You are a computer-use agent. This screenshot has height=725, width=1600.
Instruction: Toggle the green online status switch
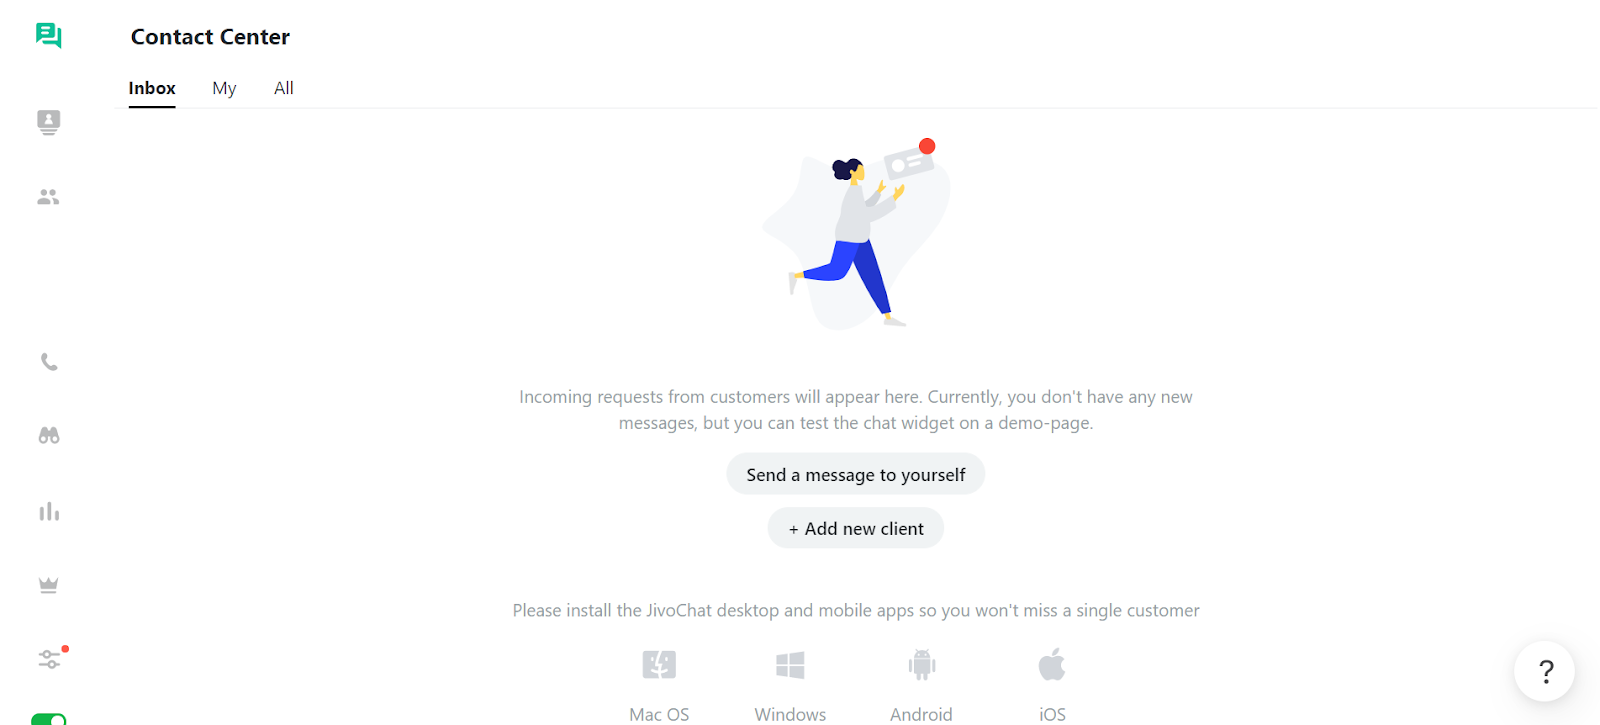coord(48,719)
